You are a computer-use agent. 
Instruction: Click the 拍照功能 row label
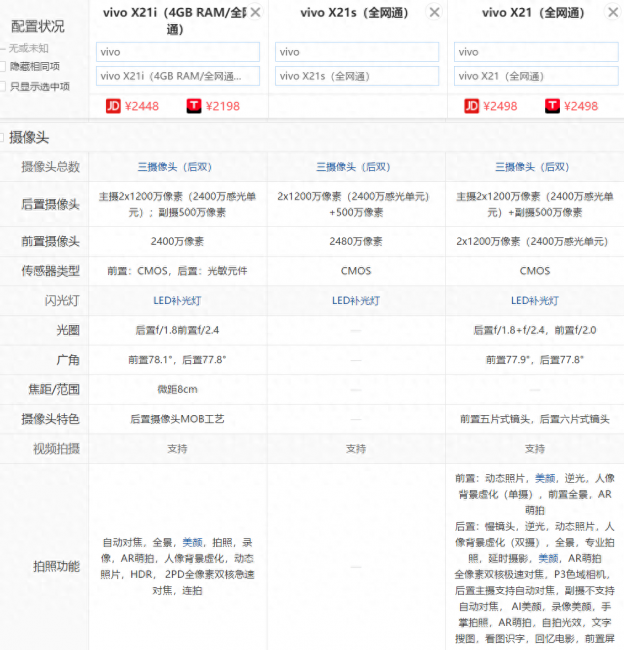pyautogui.click(x=56, y=566)
